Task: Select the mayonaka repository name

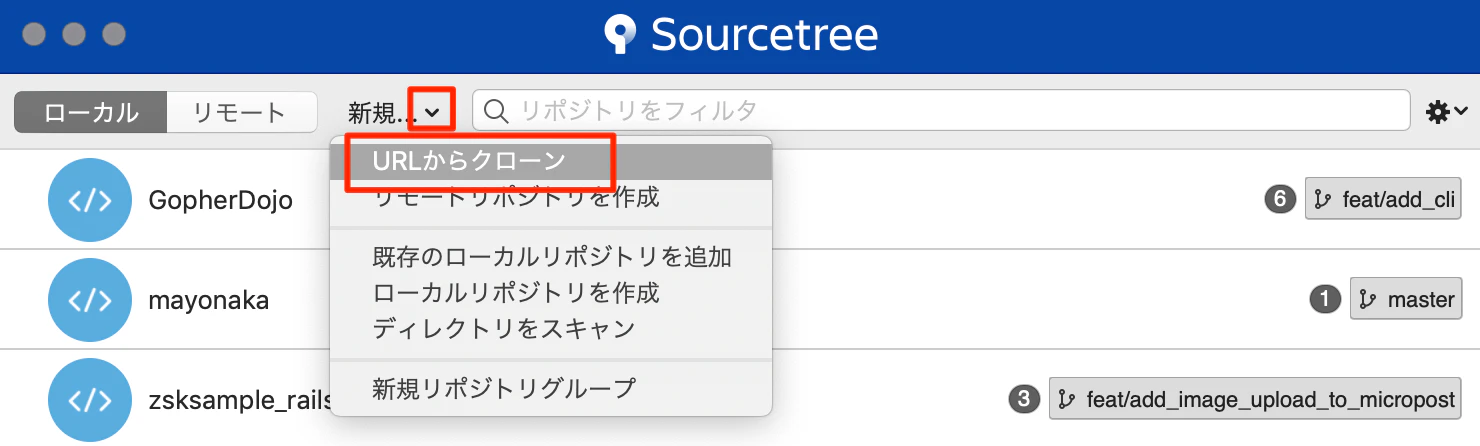Action: (209, 300)
